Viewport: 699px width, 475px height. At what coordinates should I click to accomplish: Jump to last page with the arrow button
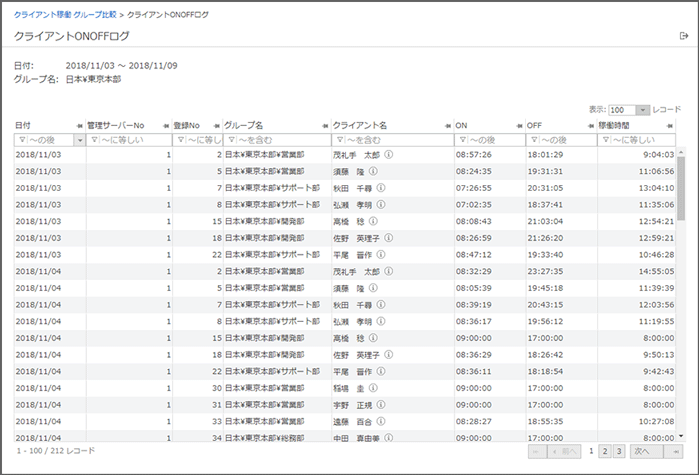[x=676, y=452]
